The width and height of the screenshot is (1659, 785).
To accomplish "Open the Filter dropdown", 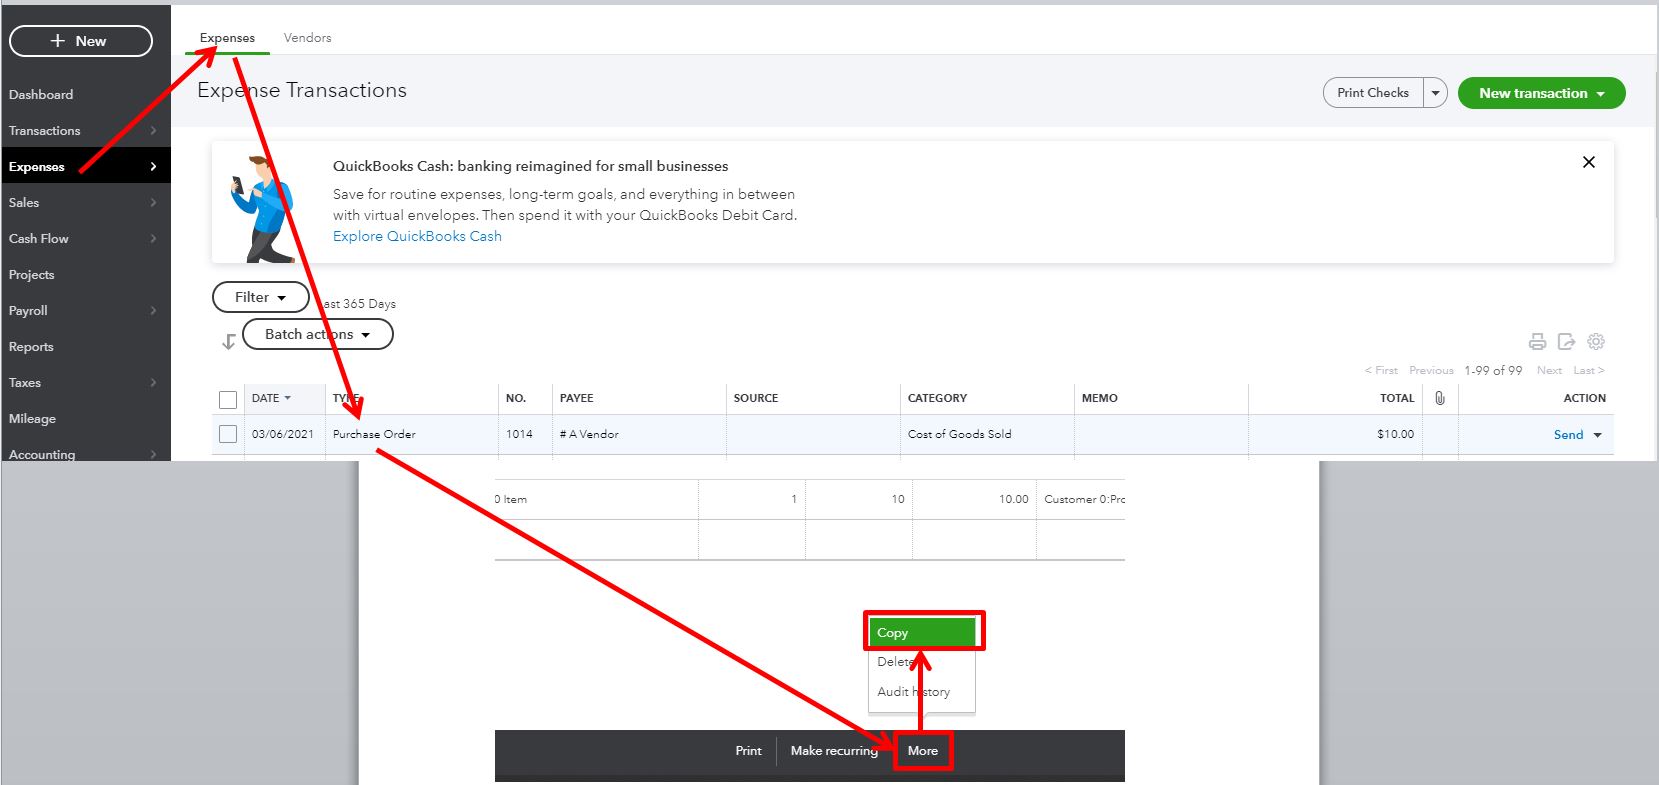I will click(x=260, y=297).
